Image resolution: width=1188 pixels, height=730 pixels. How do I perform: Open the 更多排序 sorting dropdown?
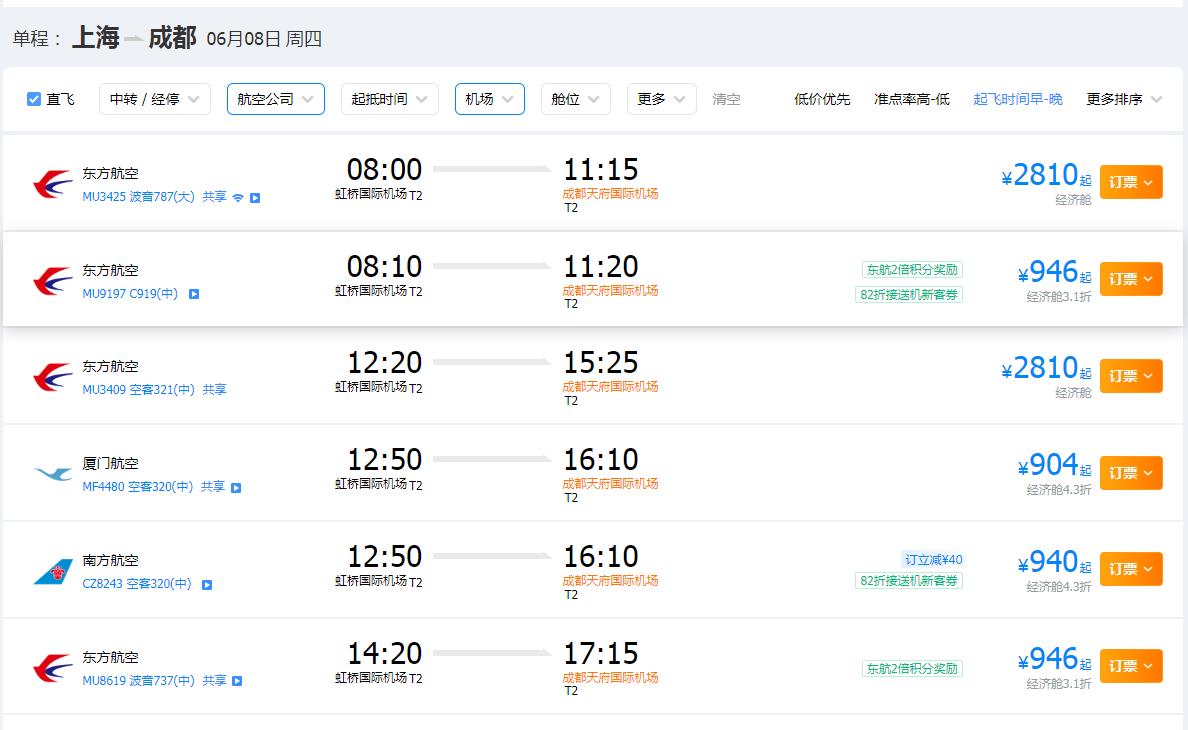coord(1124,99)
